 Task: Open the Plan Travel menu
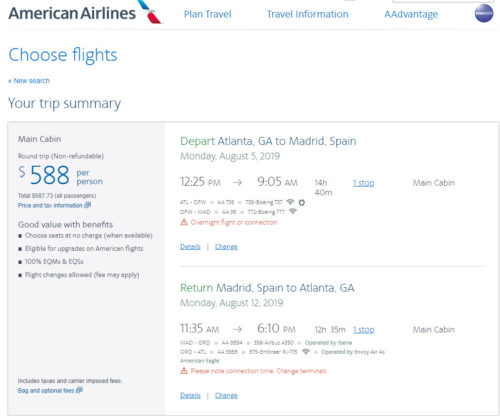(207, 14)
